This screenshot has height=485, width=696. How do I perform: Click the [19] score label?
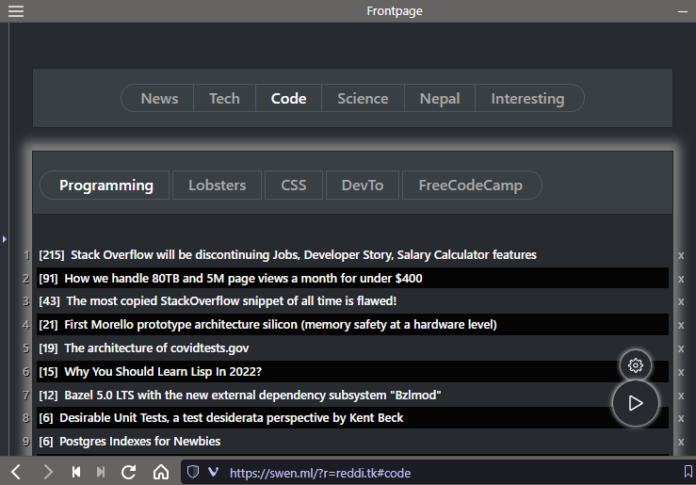coord(48,348)
